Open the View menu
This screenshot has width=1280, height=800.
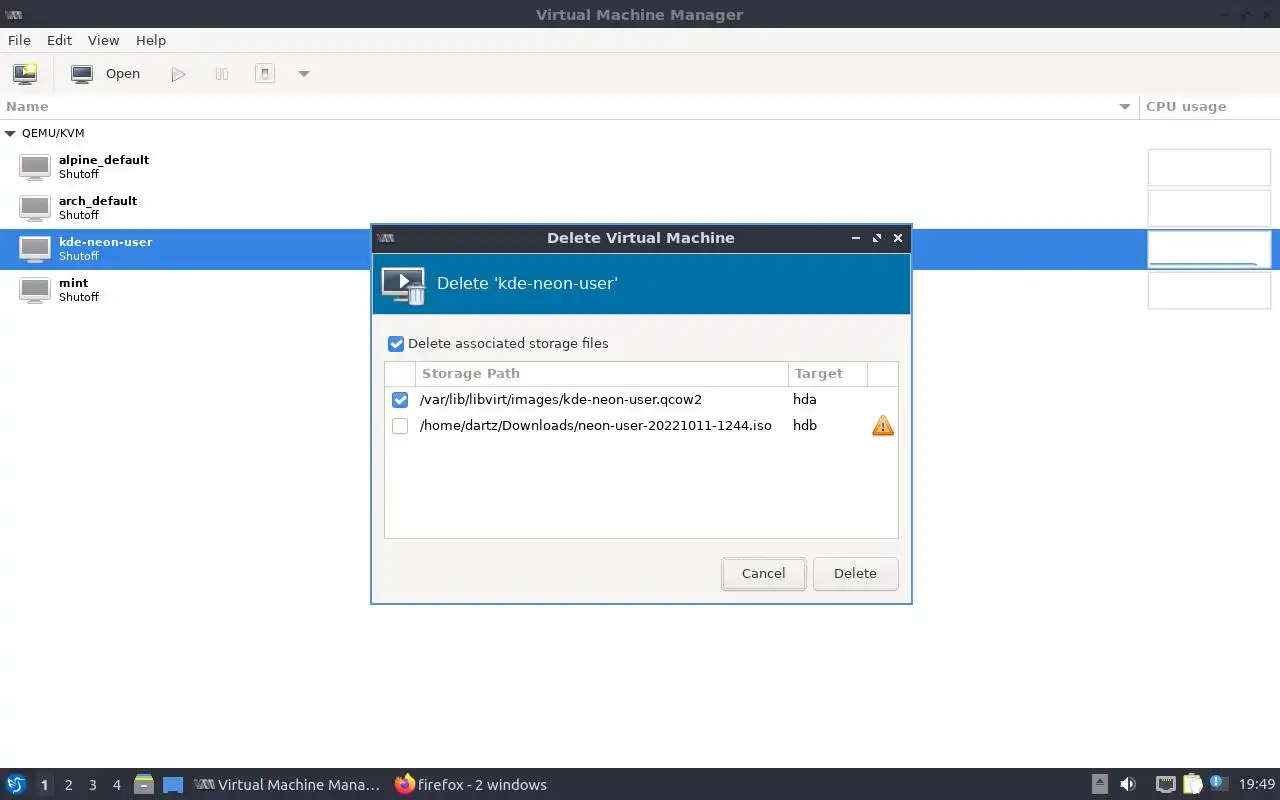tap(103, 40)
